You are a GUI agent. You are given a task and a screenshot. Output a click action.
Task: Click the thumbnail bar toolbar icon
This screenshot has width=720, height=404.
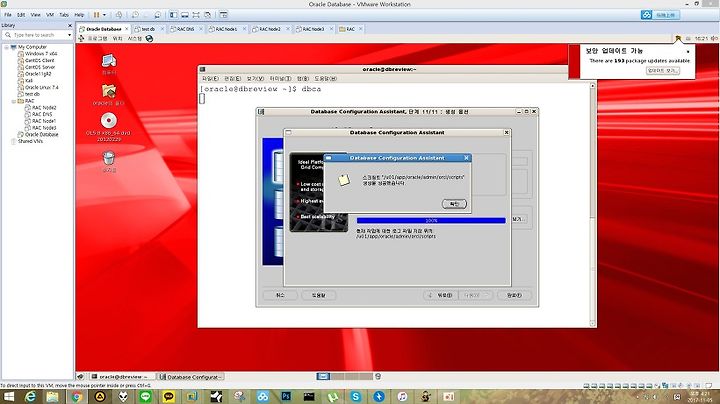185,15
